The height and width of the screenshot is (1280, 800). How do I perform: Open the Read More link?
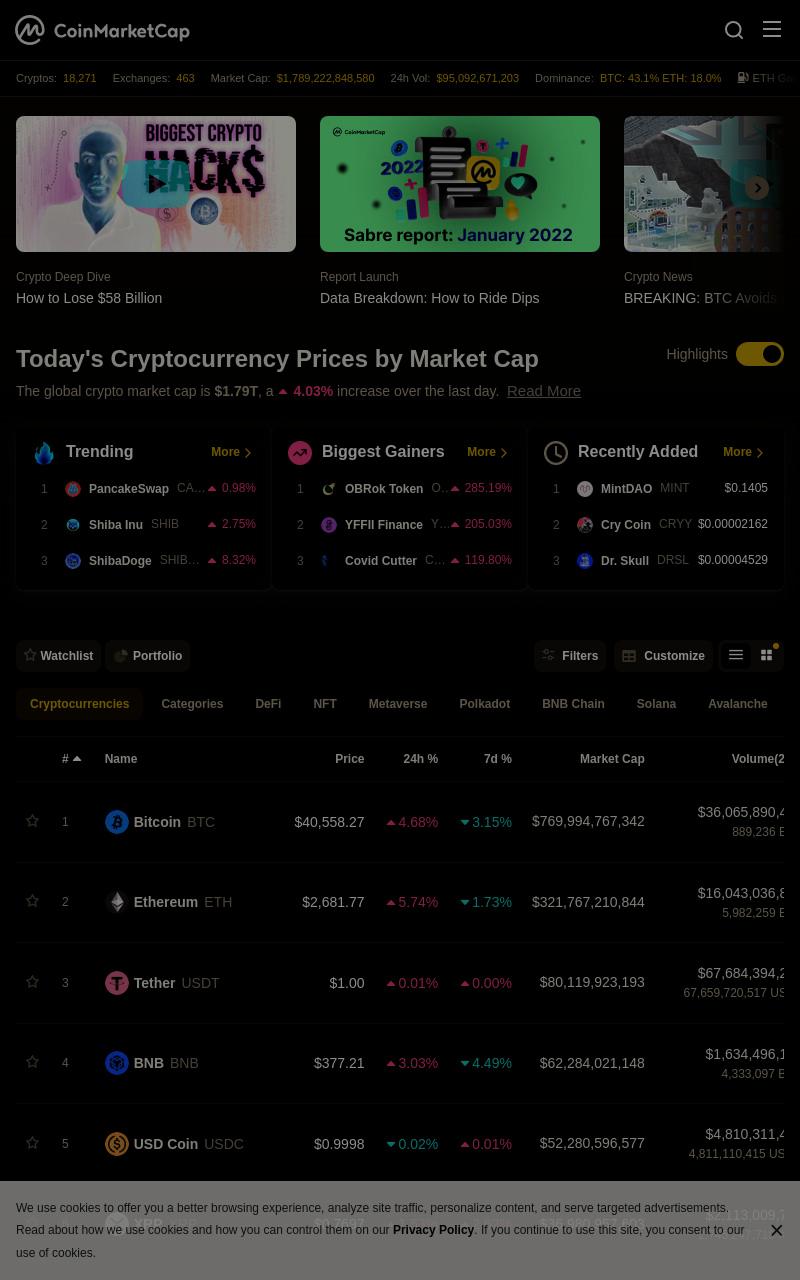544,391
